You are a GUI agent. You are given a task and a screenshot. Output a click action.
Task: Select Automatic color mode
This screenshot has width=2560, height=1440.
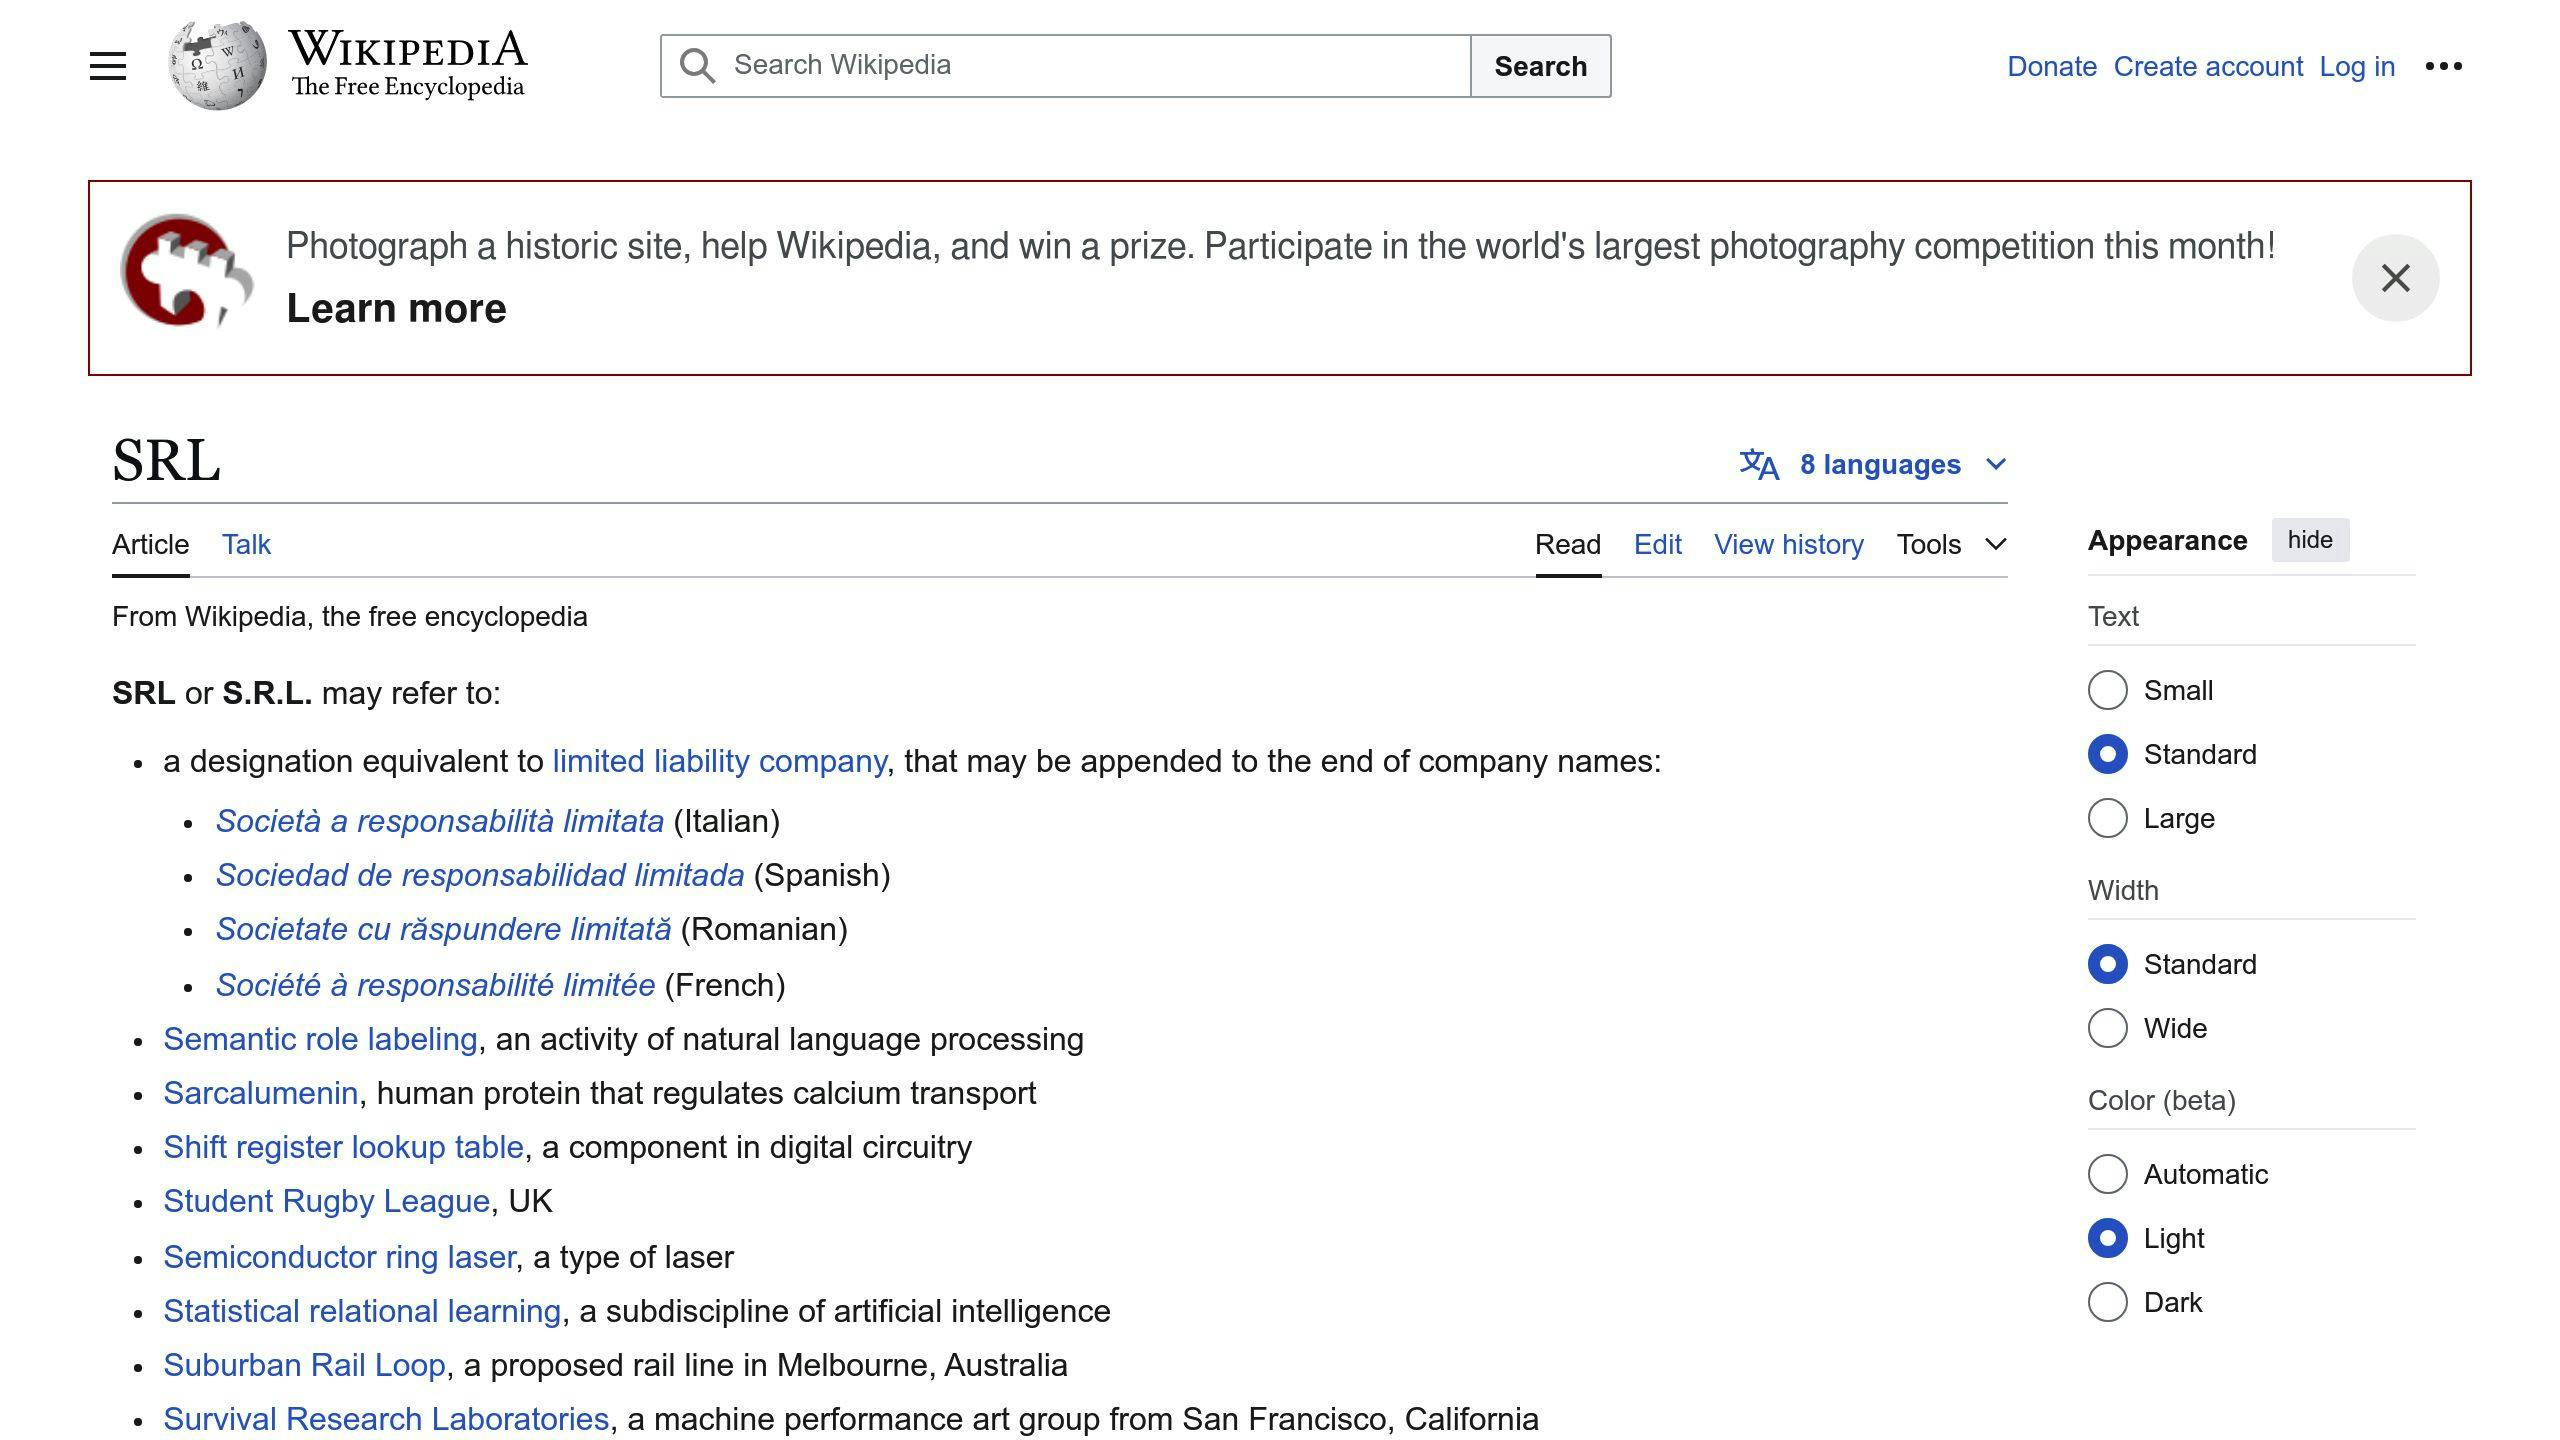coord(2107,1174)
